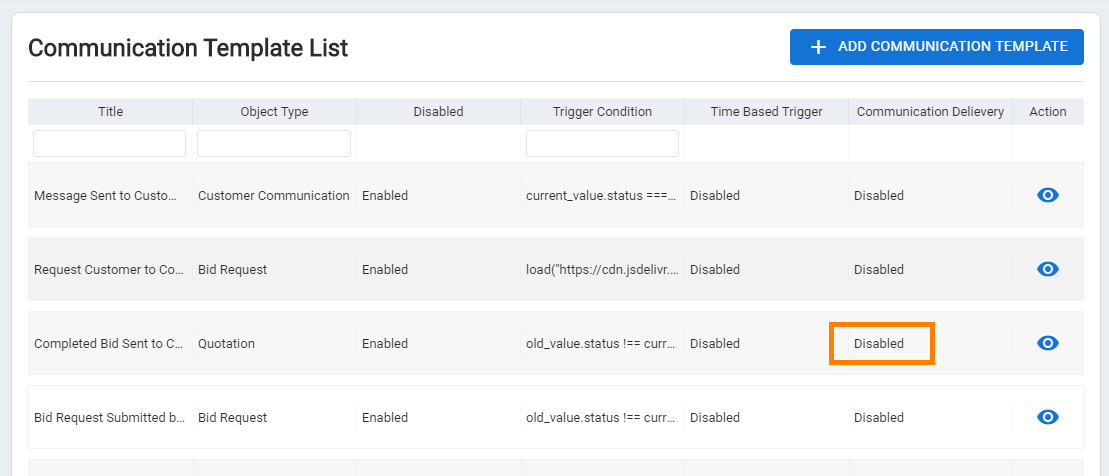1109x476 pixels.
Task: Click Bid Request cell in Request Customer row
Action: point(233,269)
